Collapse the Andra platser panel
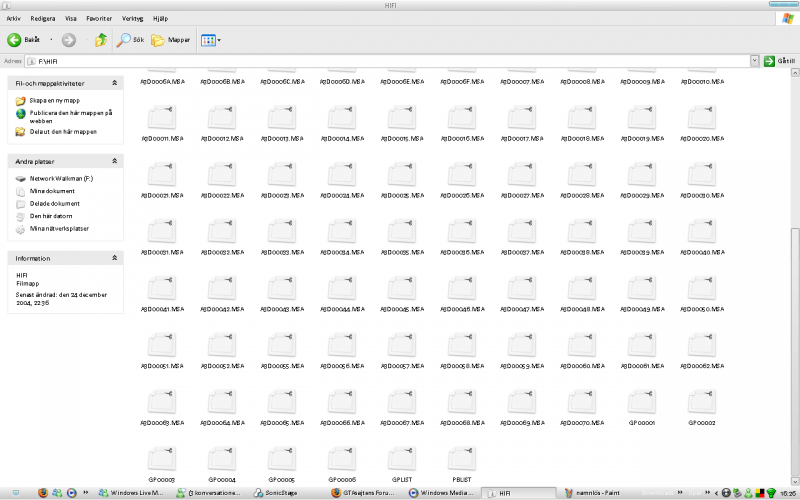The width and height of the screenshot is (800, 500). click(x=114, y=160)
